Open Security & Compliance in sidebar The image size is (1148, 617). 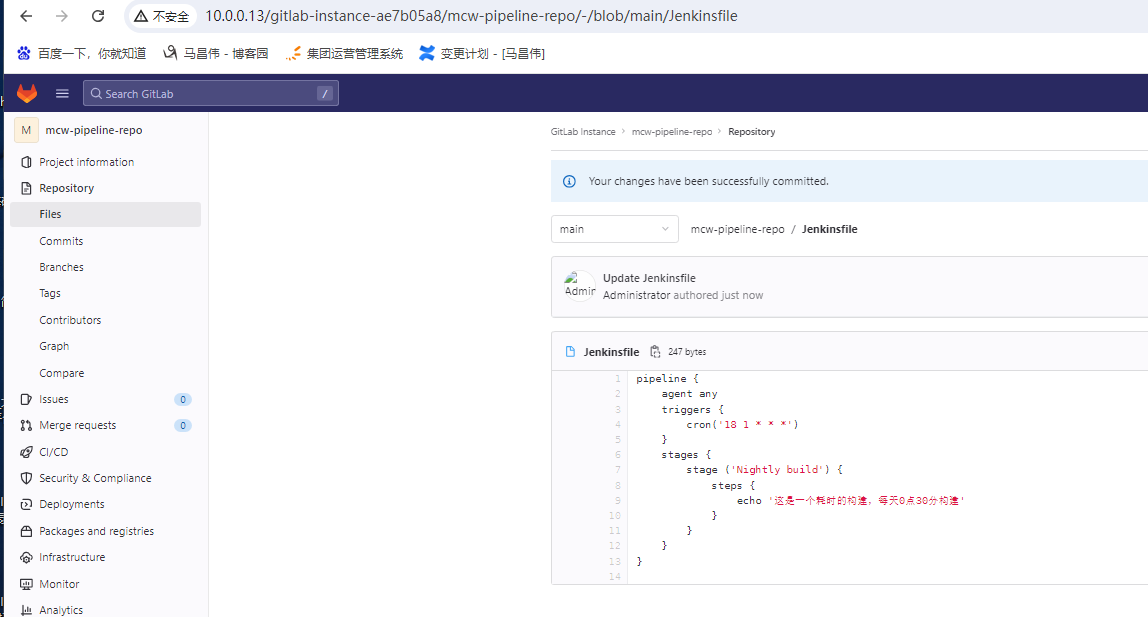(x=95, y=478)
